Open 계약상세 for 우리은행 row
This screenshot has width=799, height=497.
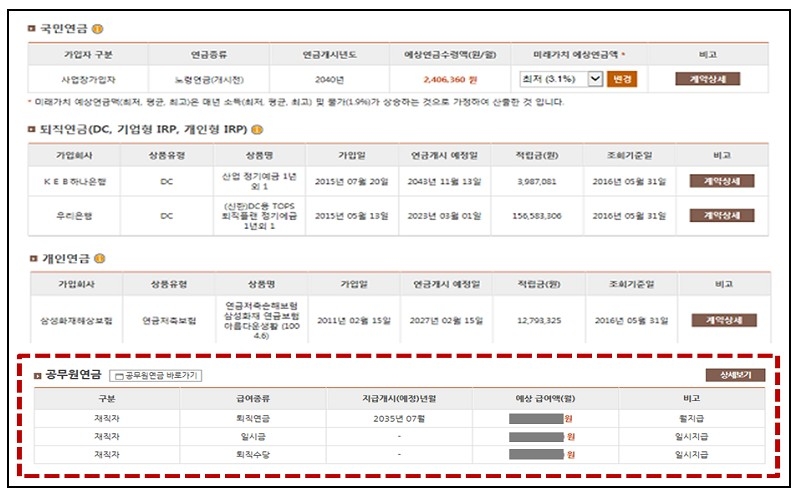click(722, 216)
